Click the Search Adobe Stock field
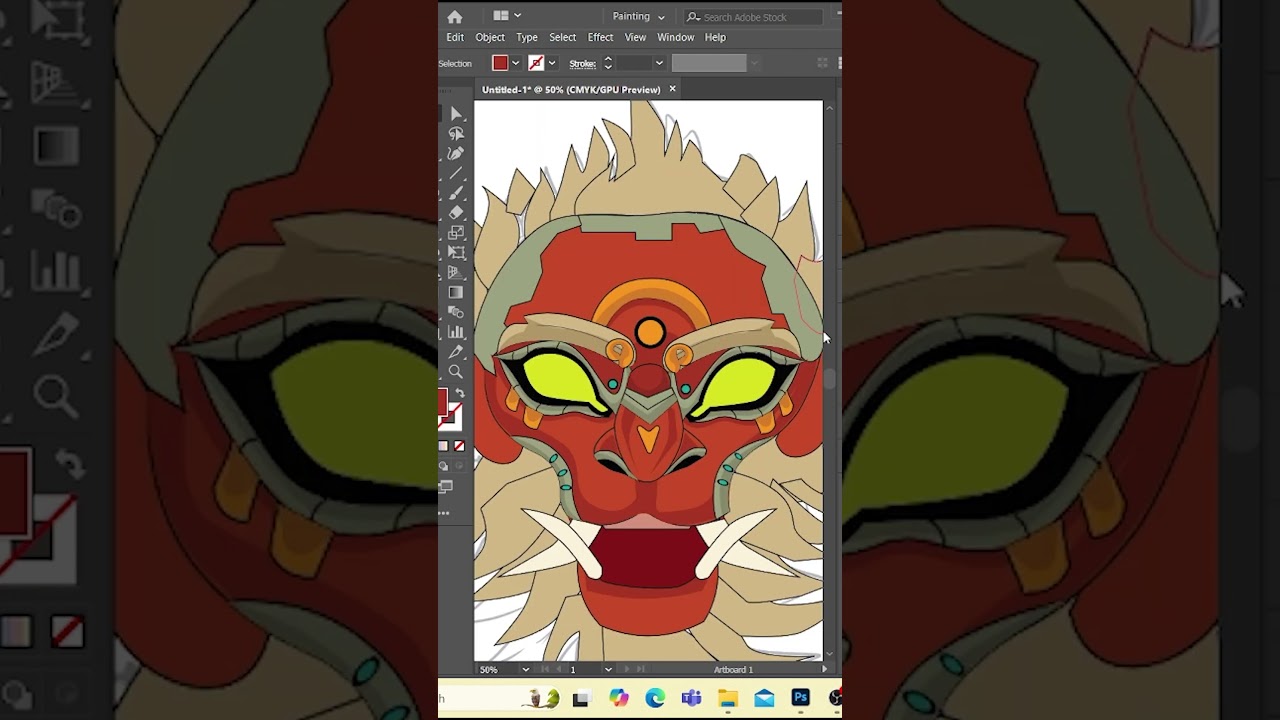The image size is (1280, 720). coord(753,17)
